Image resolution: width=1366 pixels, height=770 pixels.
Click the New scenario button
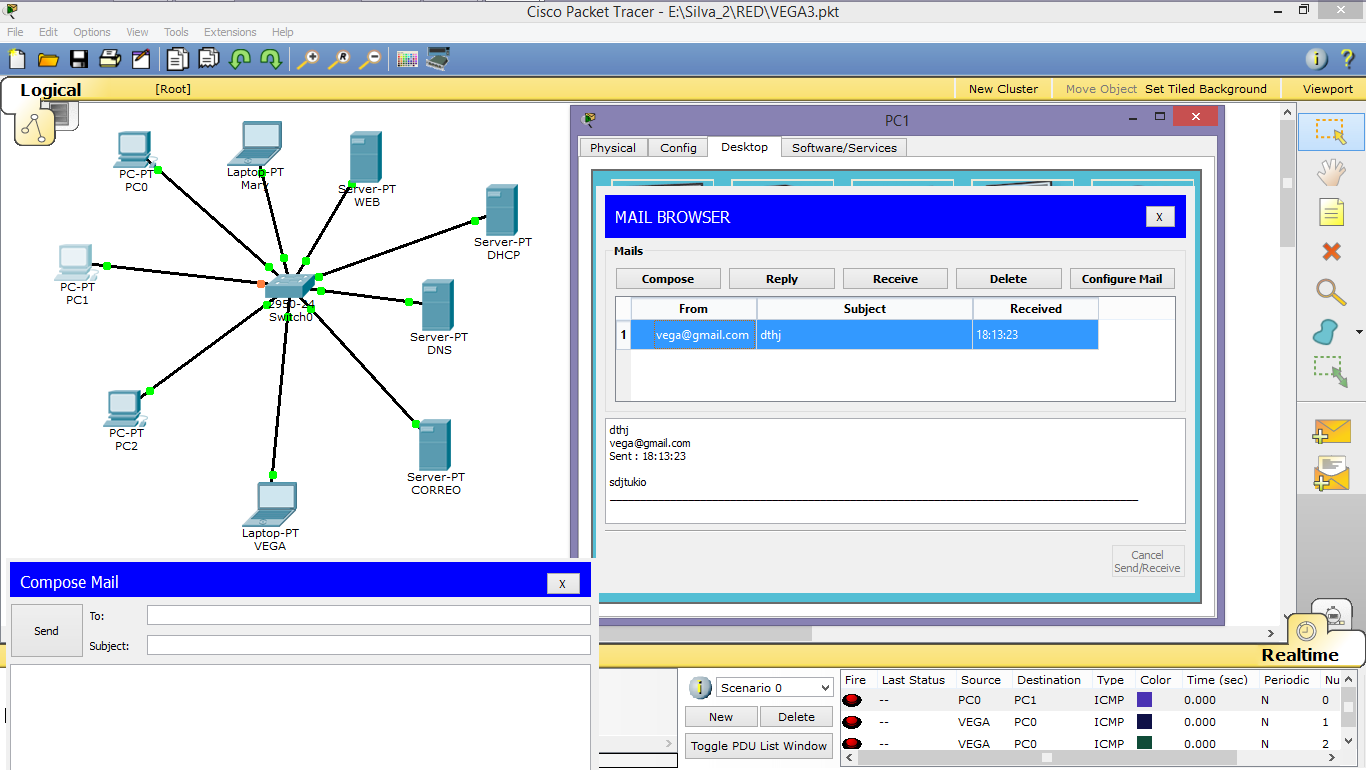[x=721, y=717]
